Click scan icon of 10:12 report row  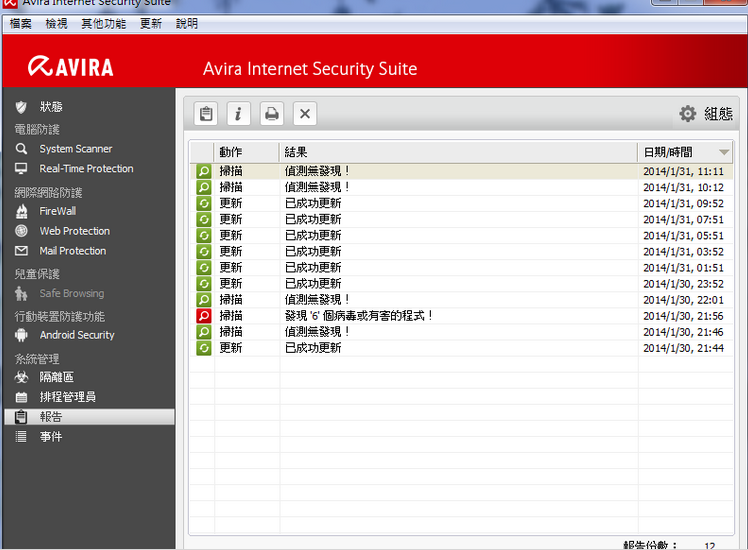tap(204, 187)
